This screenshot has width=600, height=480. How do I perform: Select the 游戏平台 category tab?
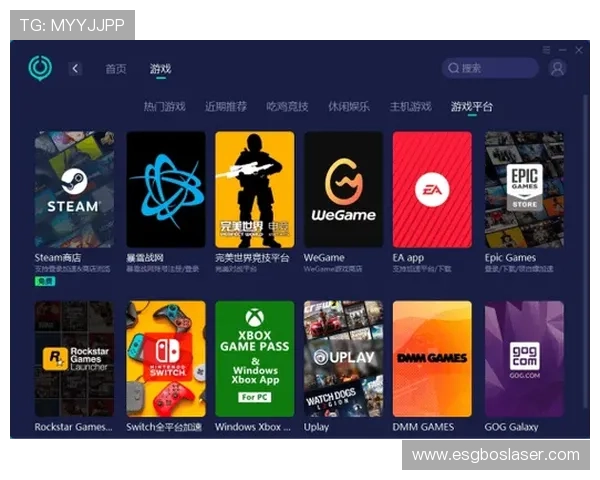coord(472,106)
